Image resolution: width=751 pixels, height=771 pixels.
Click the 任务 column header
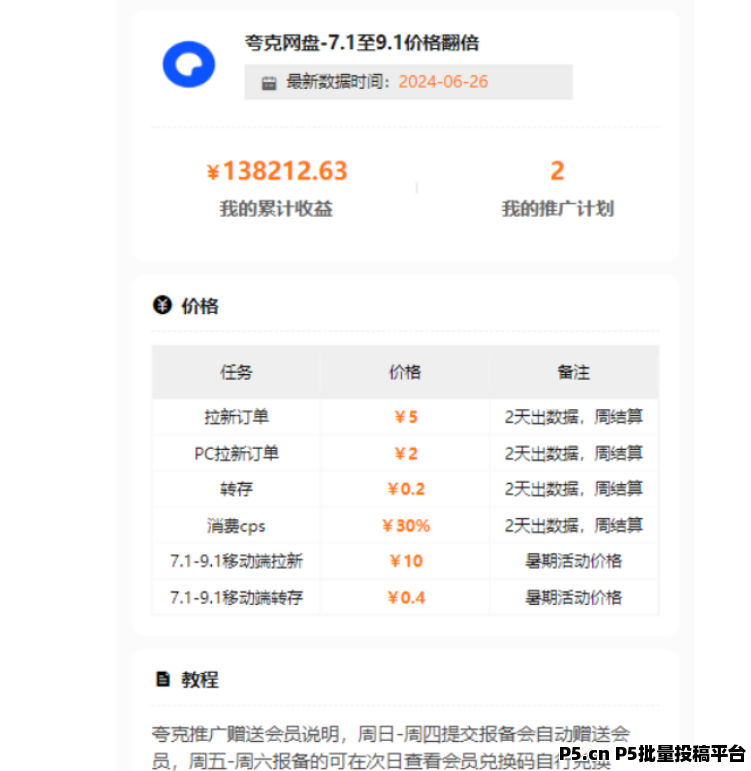(x=236, y=372)
